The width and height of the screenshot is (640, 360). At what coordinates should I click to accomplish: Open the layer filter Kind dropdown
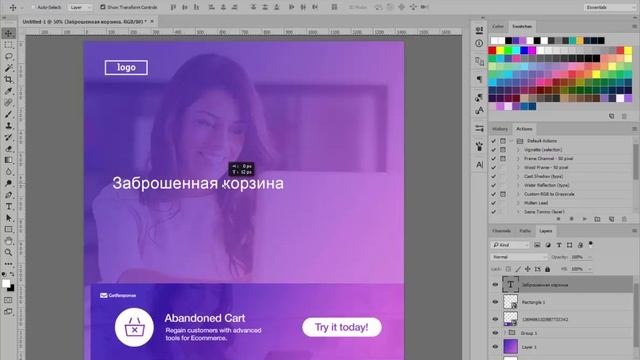click(510, 245)
